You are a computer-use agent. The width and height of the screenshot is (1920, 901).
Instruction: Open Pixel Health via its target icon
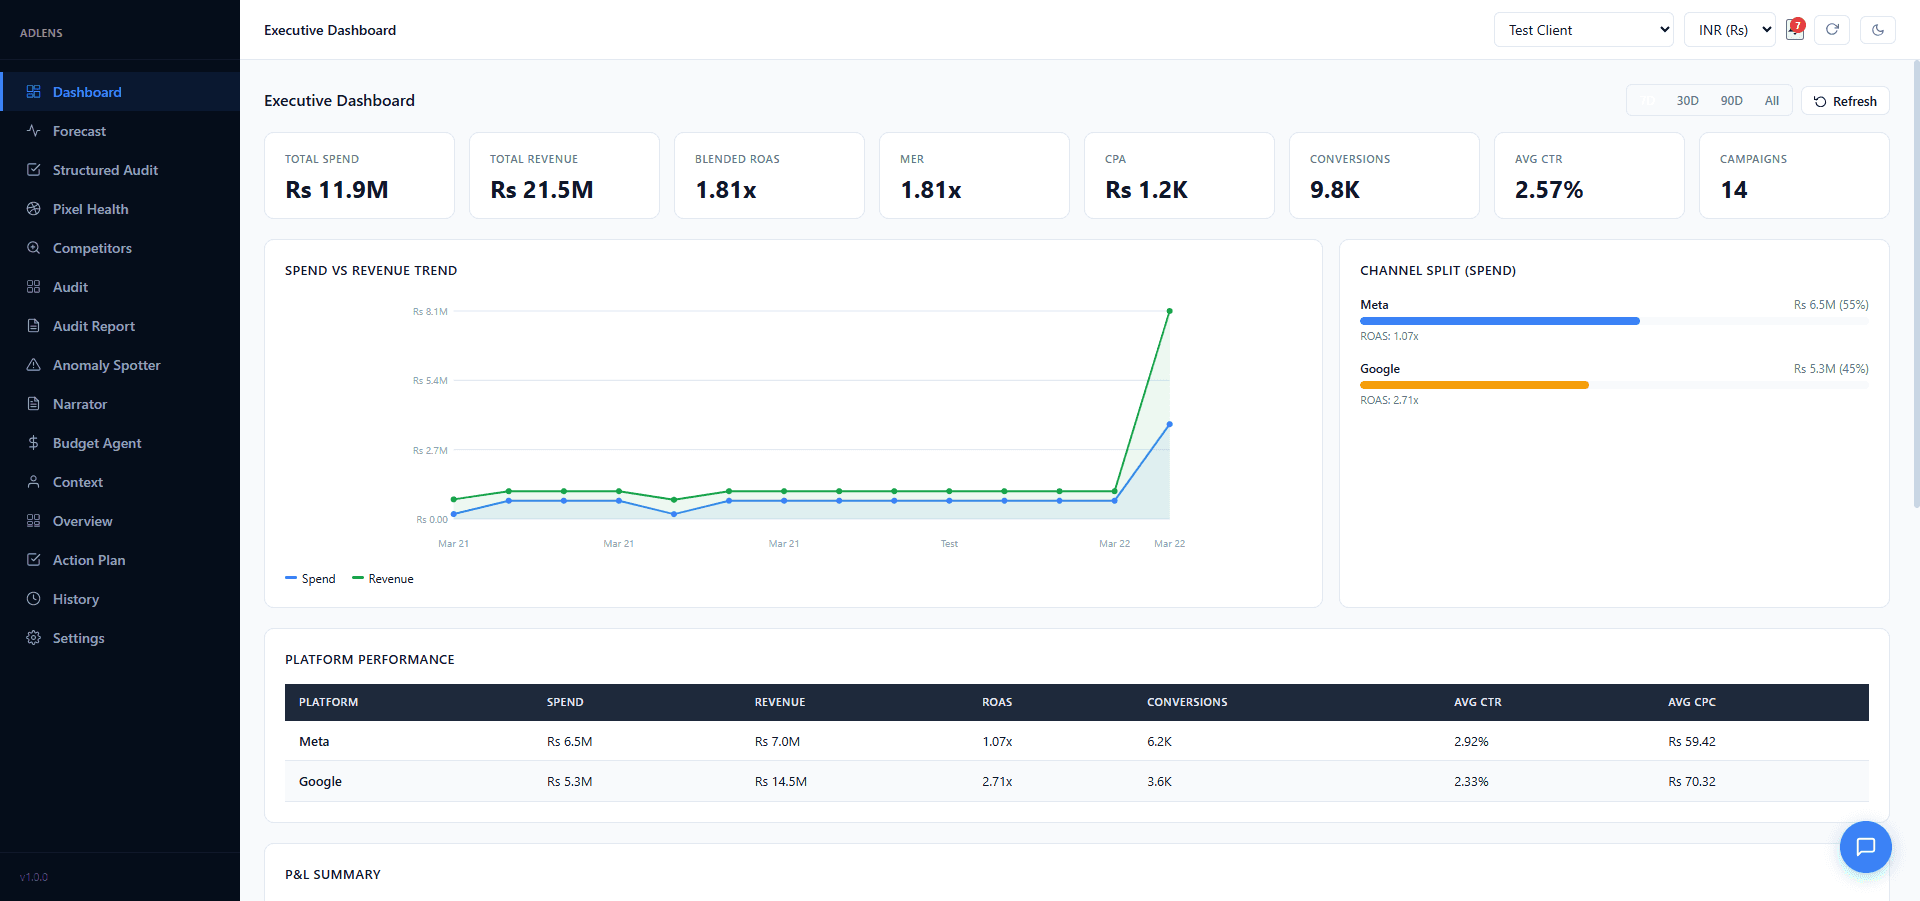34,209
